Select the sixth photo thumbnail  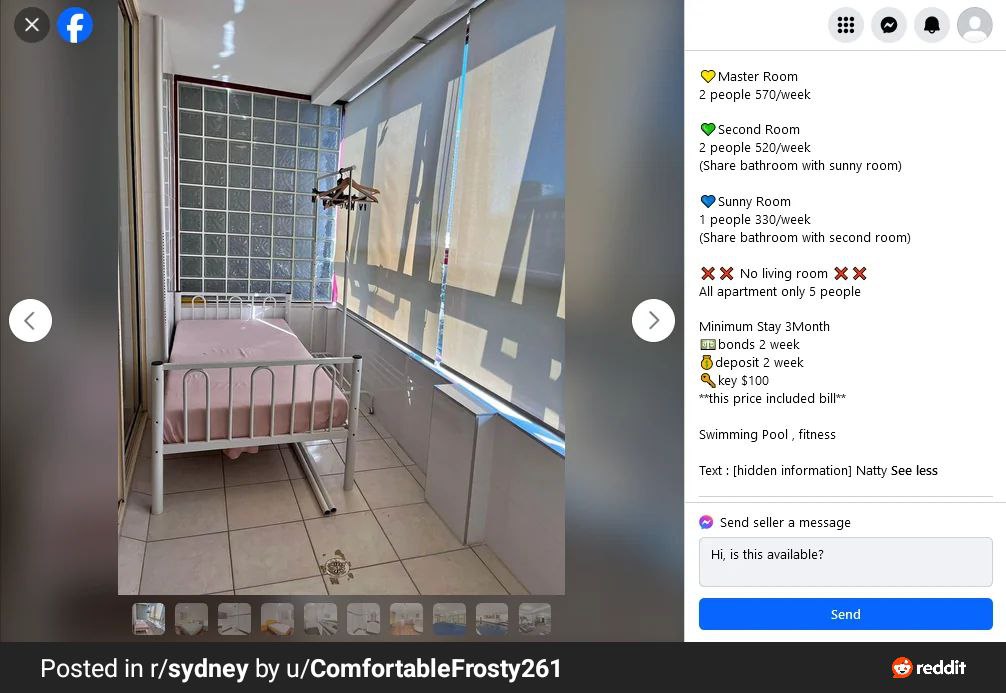pos(363,619)
